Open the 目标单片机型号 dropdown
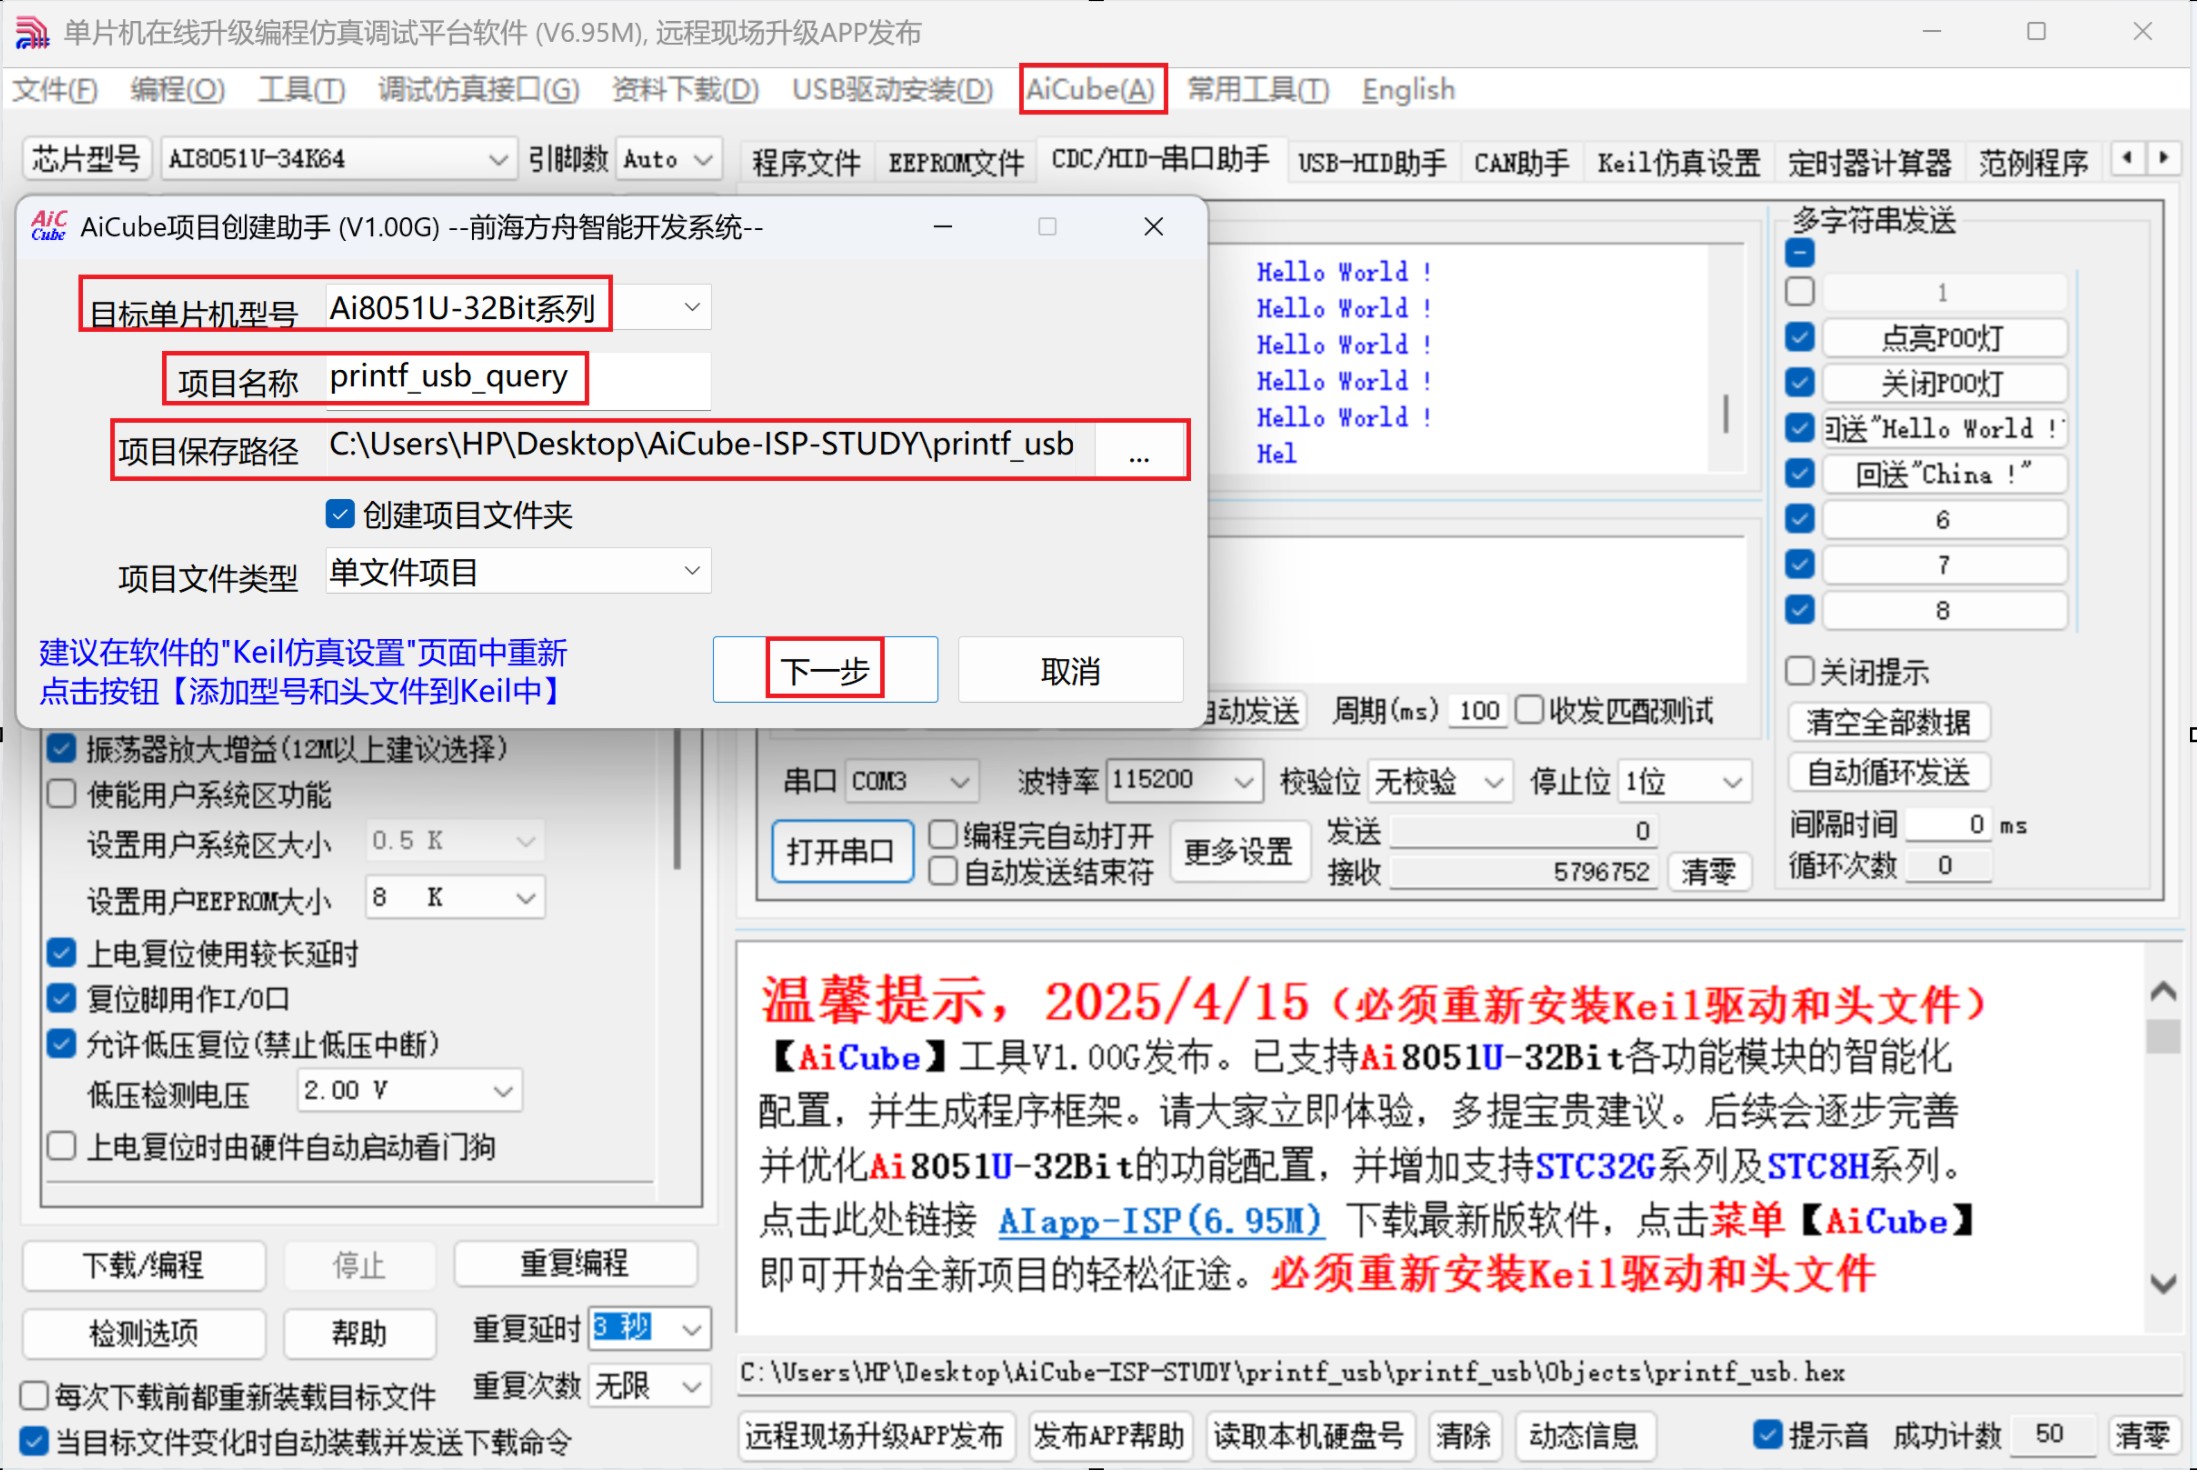Viewport: 2197px width, 1470px height. click(518, 307)
